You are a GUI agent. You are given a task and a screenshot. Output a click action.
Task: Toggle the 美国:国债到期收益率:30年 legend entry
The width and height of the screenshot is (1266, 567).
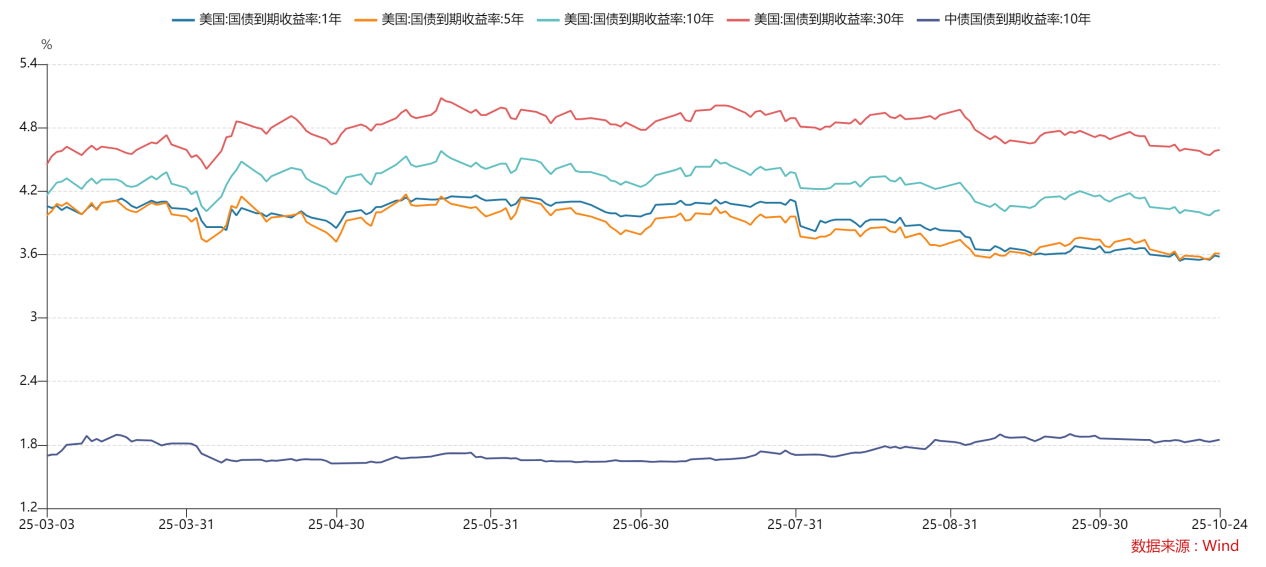[x=828, y=19]
